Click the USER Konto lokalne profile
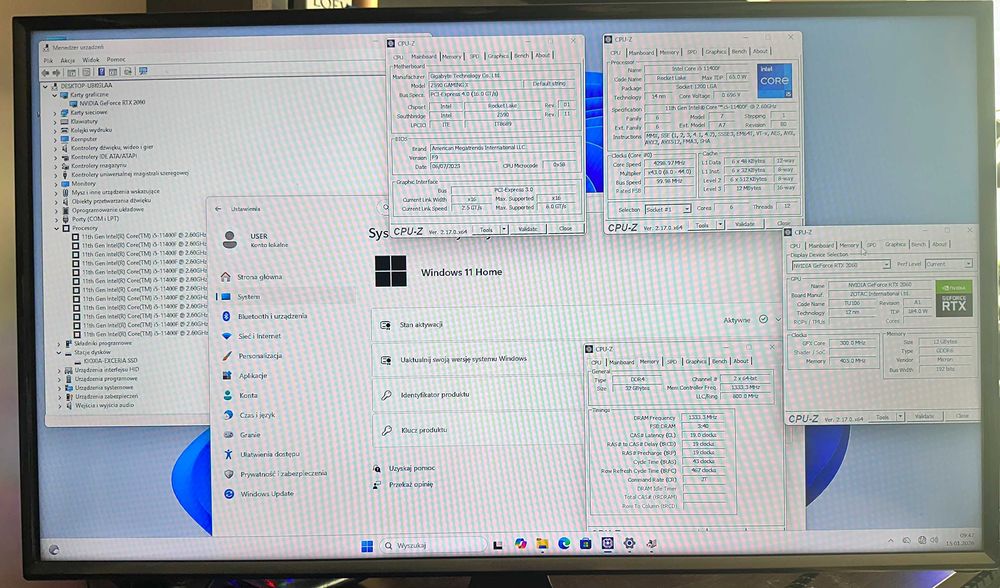The height and width of the screenshot is (588, 1000). pos(255,240)
